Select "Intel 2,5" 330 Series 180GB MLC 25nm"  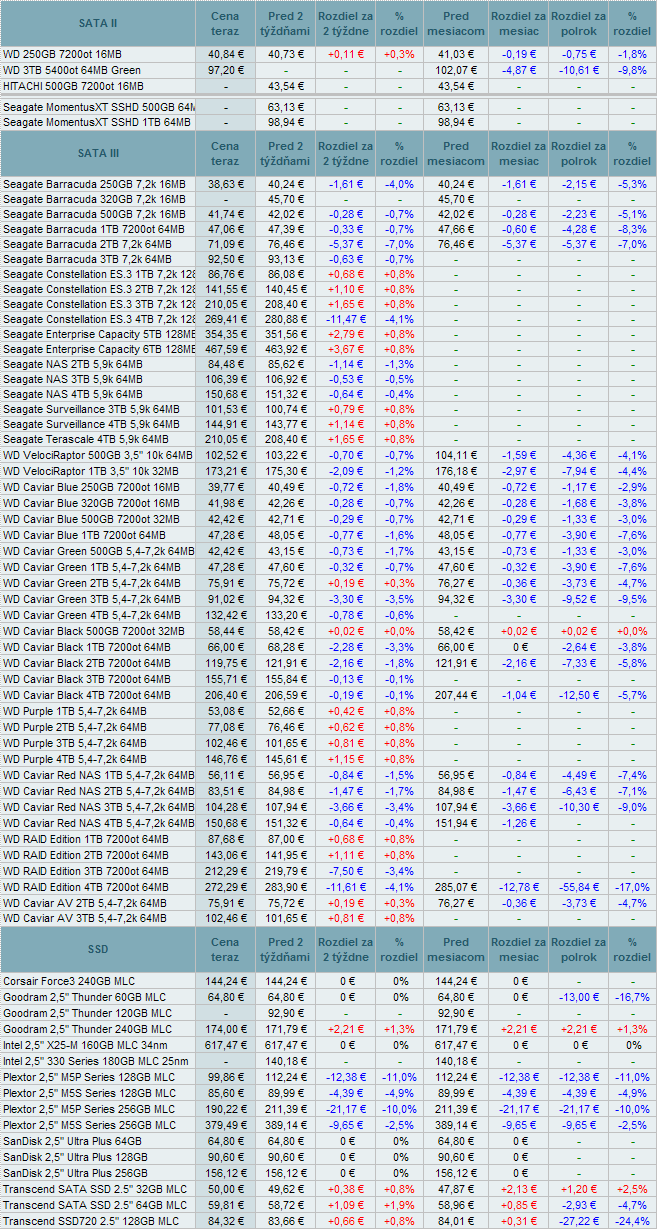tap(96, 1061)
